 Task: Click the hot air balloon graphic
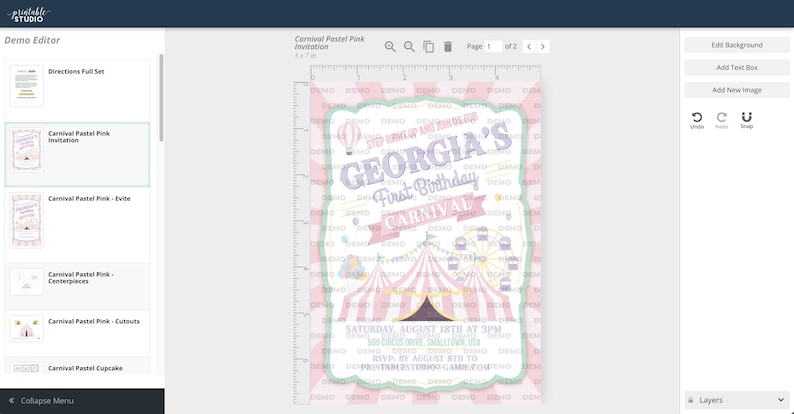click(349, 137)
